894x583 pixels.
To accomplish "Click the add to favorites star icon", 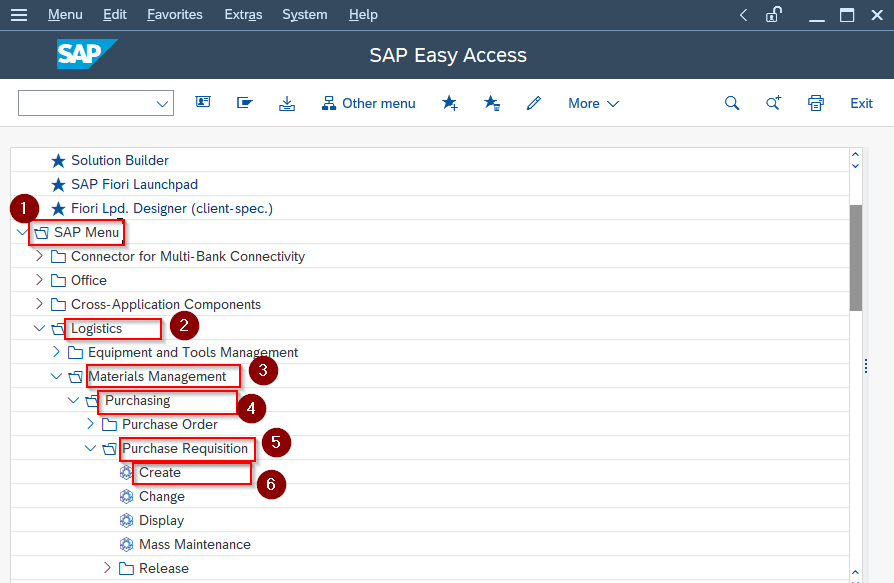I will pos(450,103).
